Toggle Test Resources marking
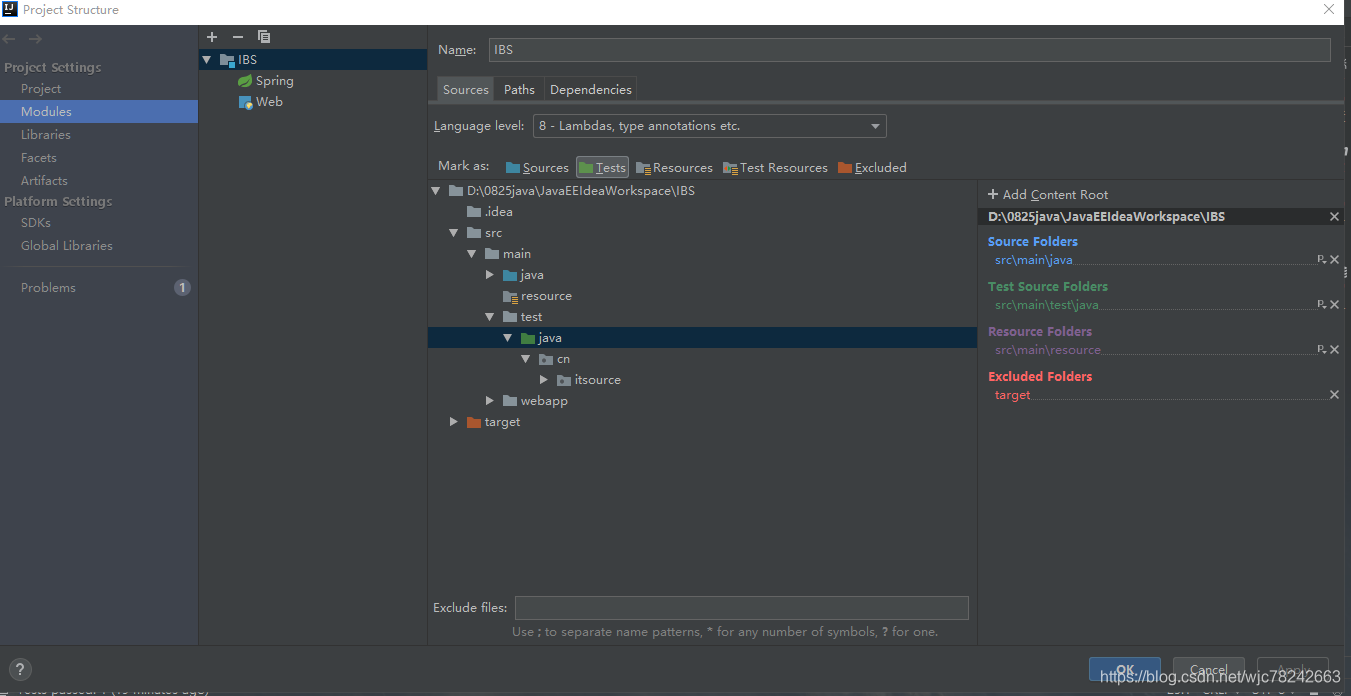1351x696 pixels. (775, 167)
